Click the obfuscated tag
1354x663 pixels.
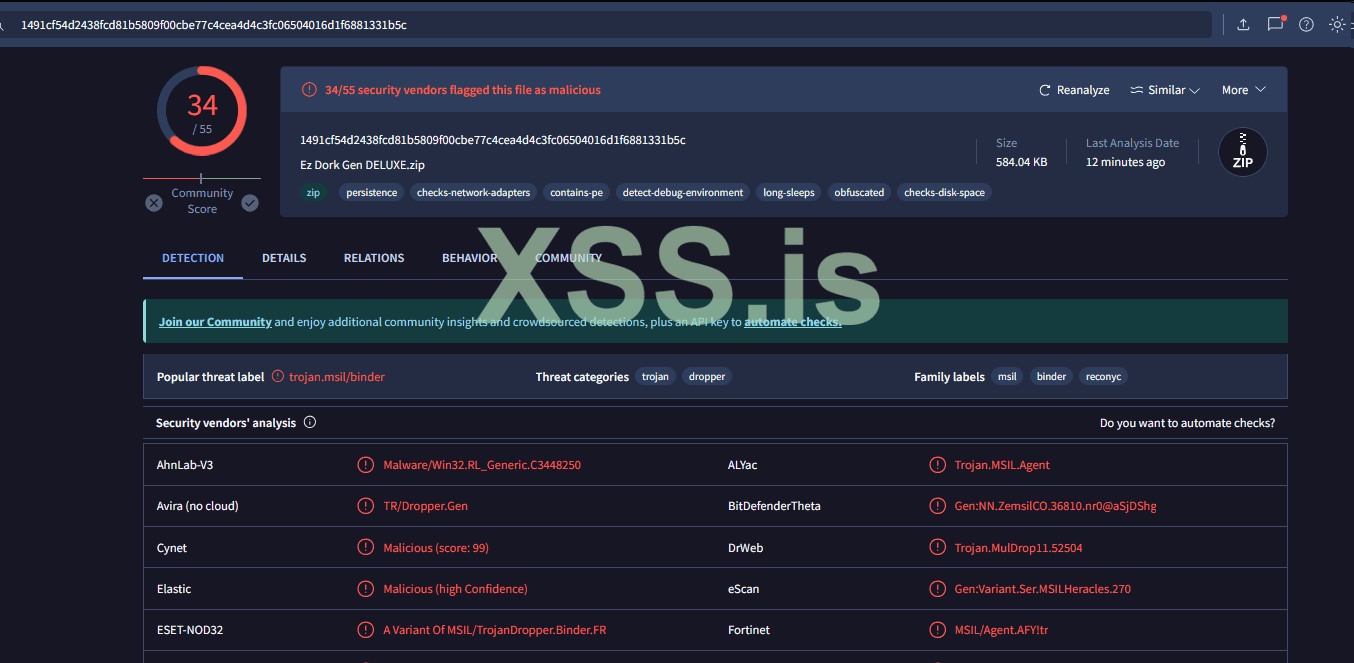click(859, 193)
